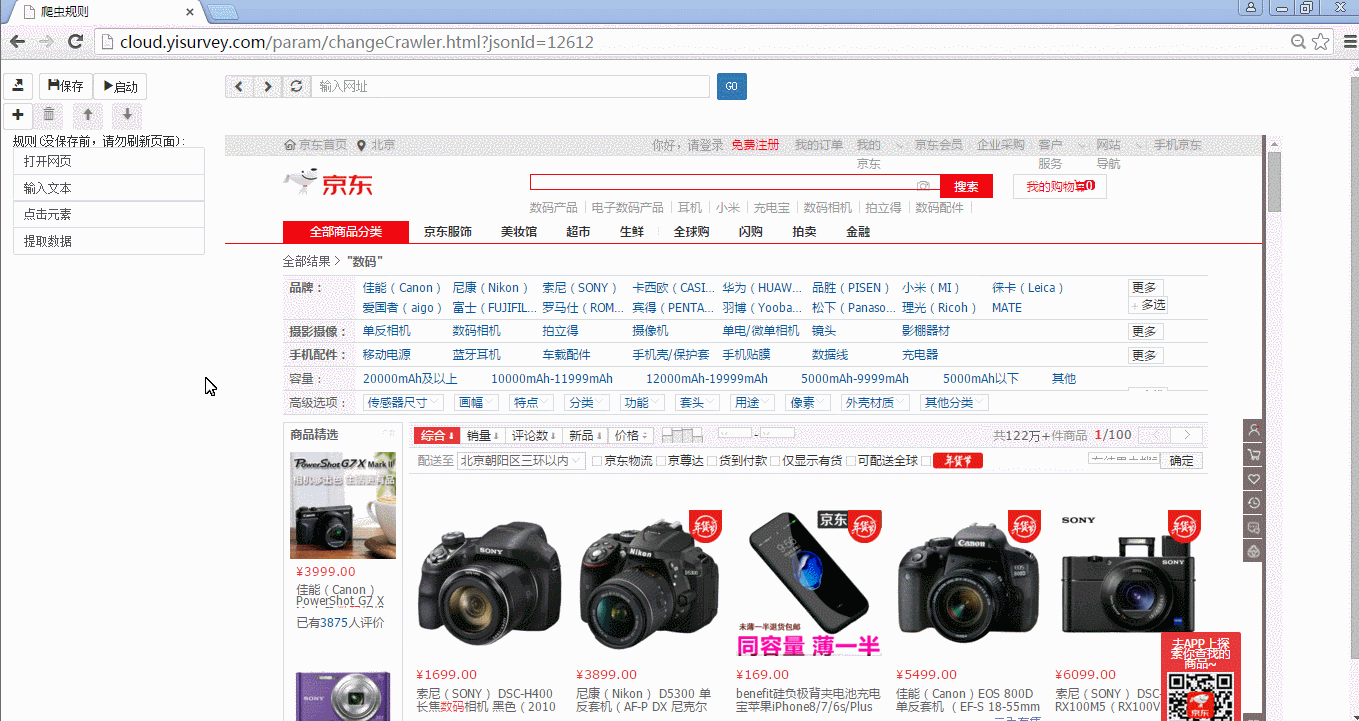Click 免费注册 register link
1359x721 pixels.
[755, 145]
